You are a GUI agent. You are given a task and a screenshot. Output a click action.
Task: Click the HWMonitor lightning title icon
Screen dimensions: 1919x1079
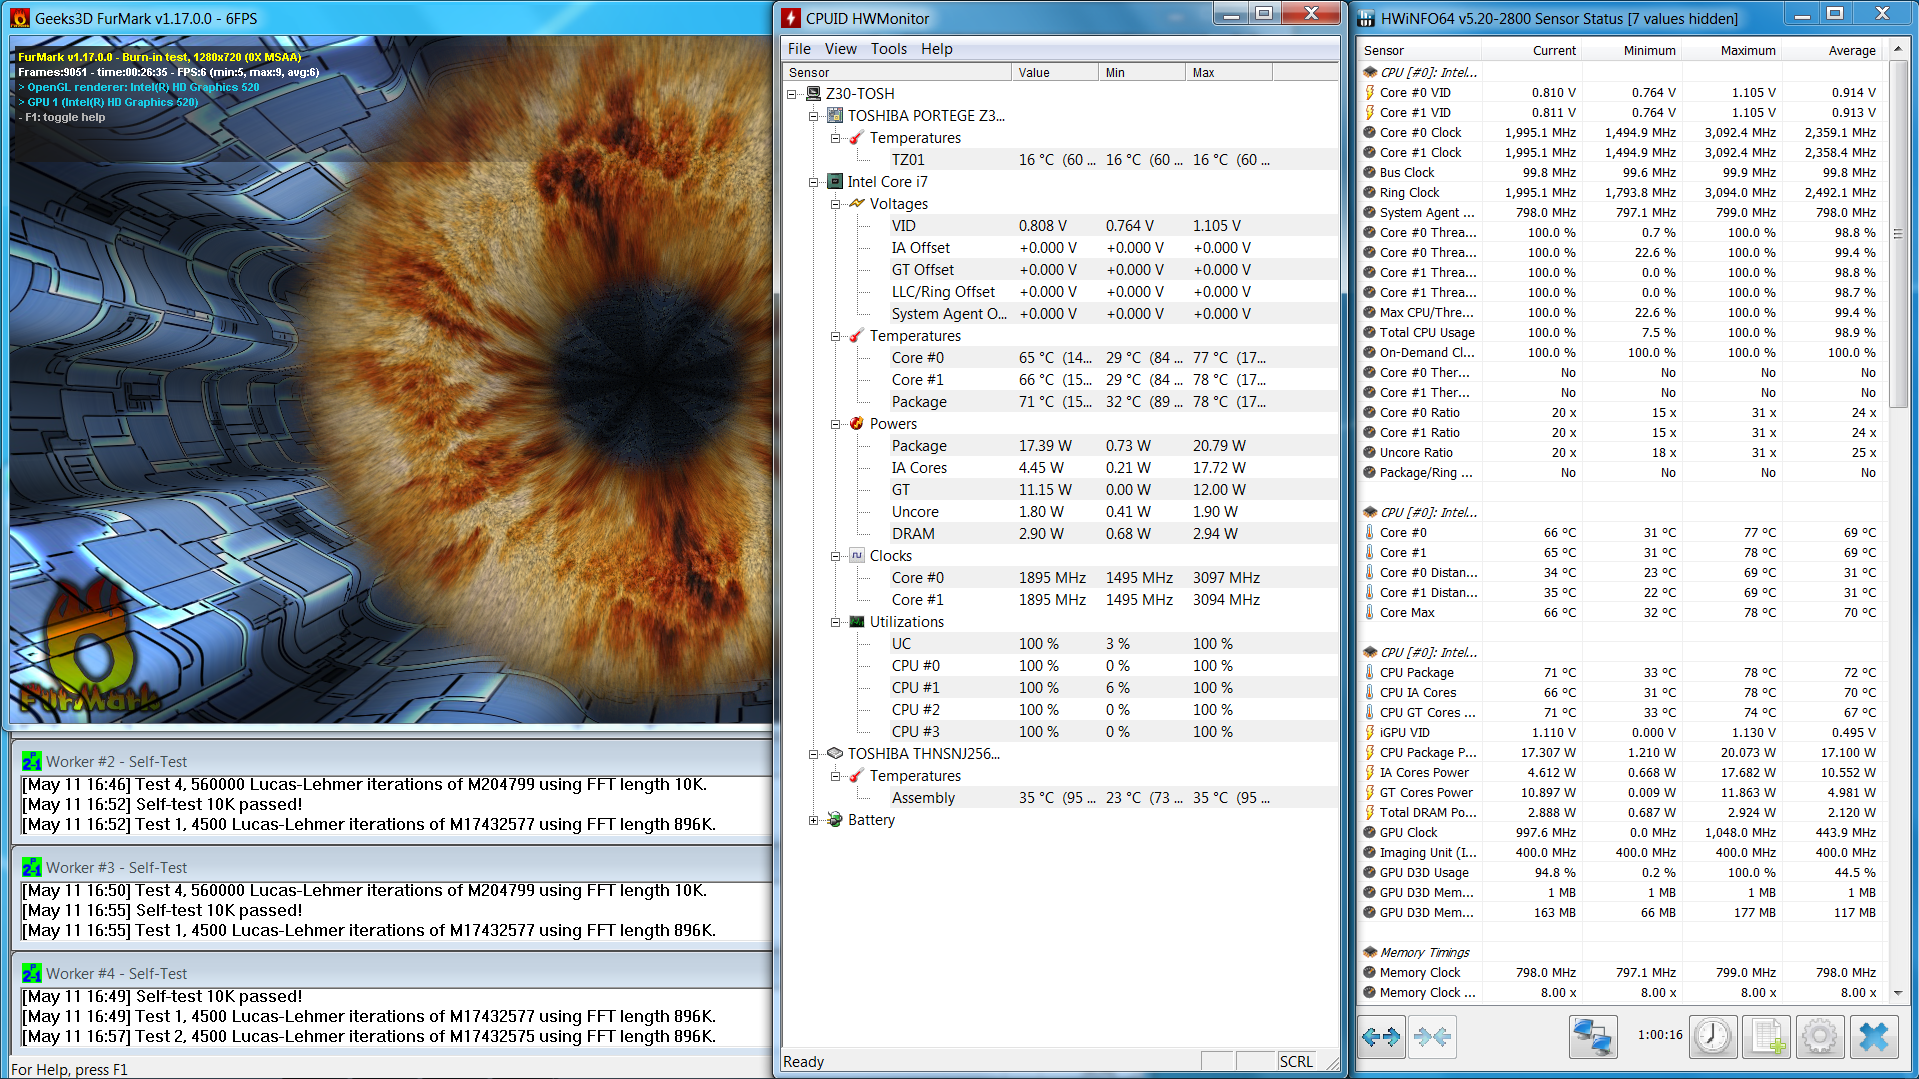pyautogui.click(x=791, y=18)
